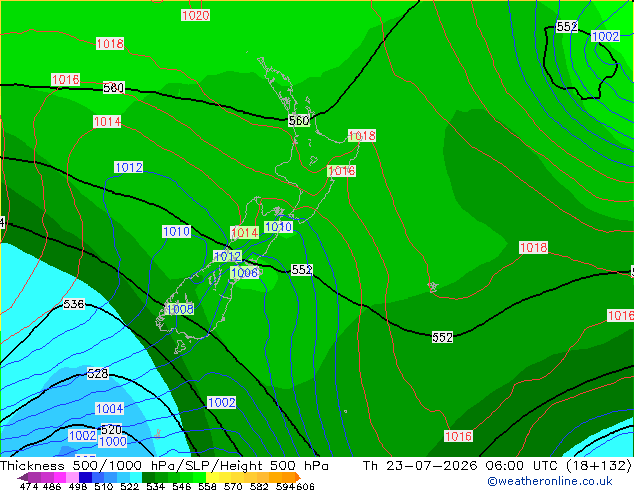Click the red 1018 label below the 1020
Screen dimensions: 634x490
pyautogui.click(x=110, y=44)
